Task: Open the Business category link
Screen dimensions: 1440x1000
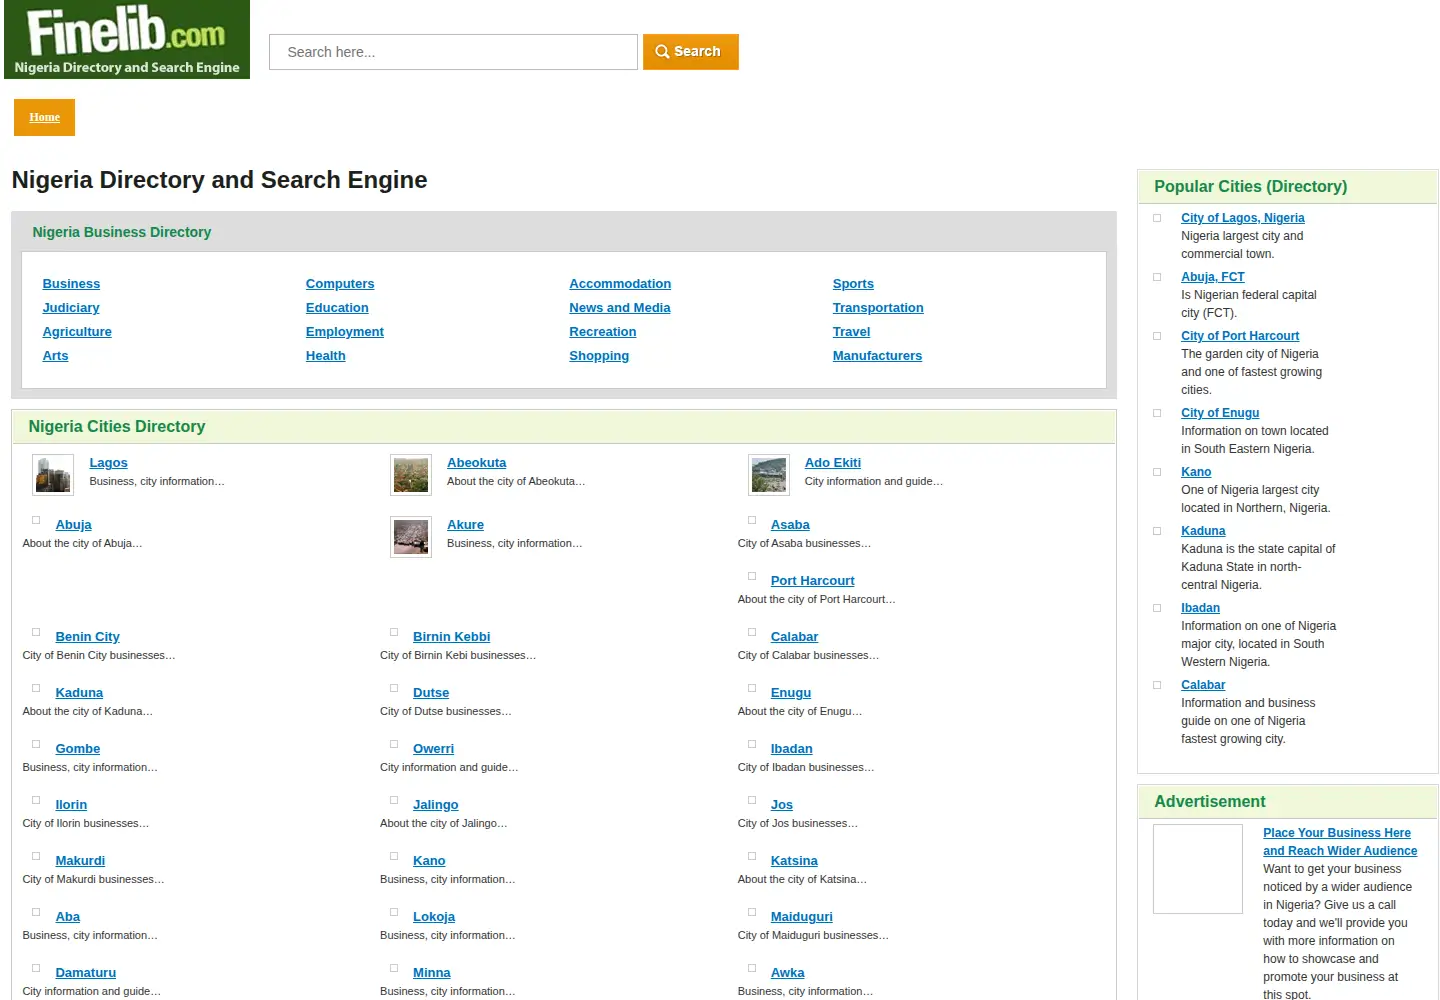Action: click(x=71, y=284)
